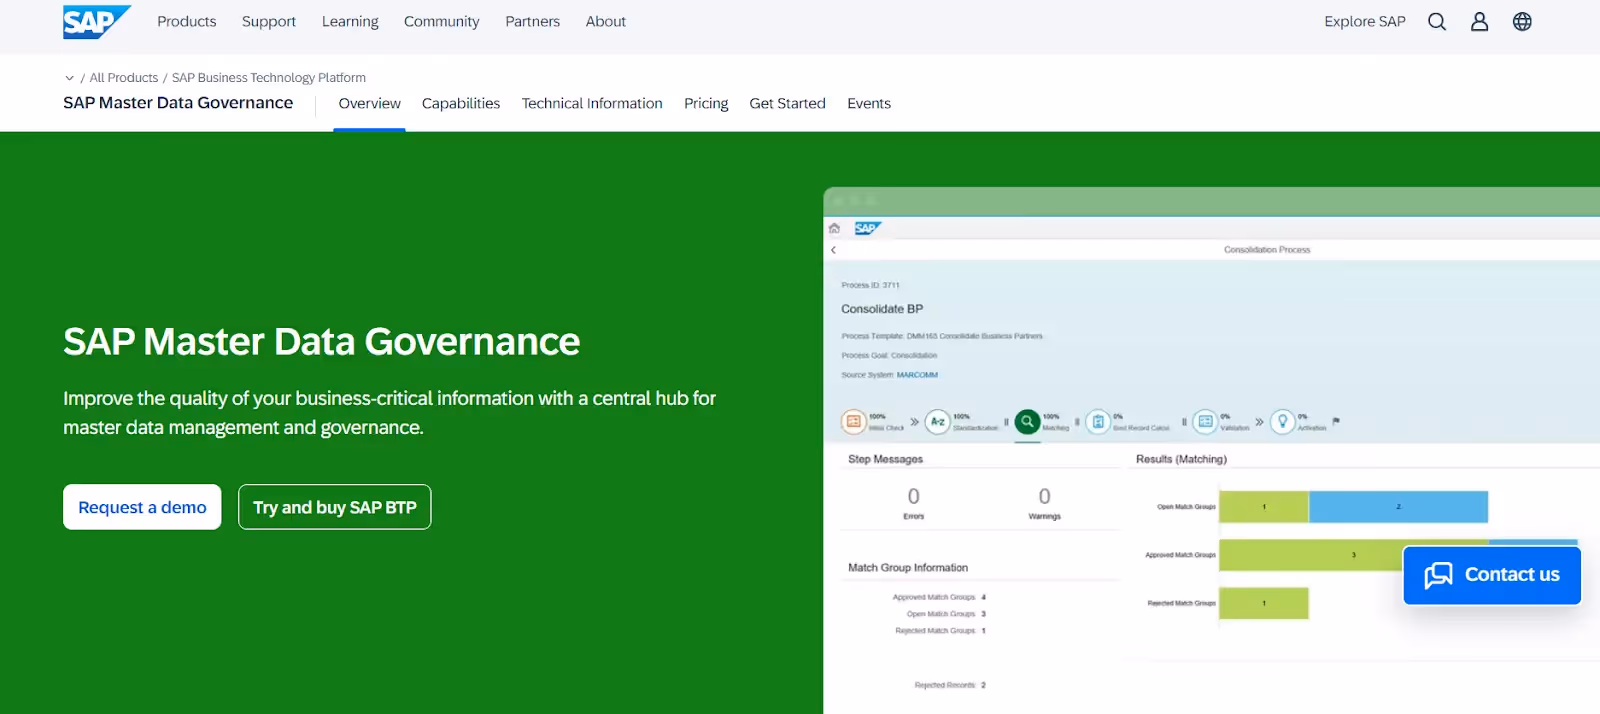Click the Rejected Records value row
Image resolution: width=1600 pixels, height=714 pixels.
point(950,685)
